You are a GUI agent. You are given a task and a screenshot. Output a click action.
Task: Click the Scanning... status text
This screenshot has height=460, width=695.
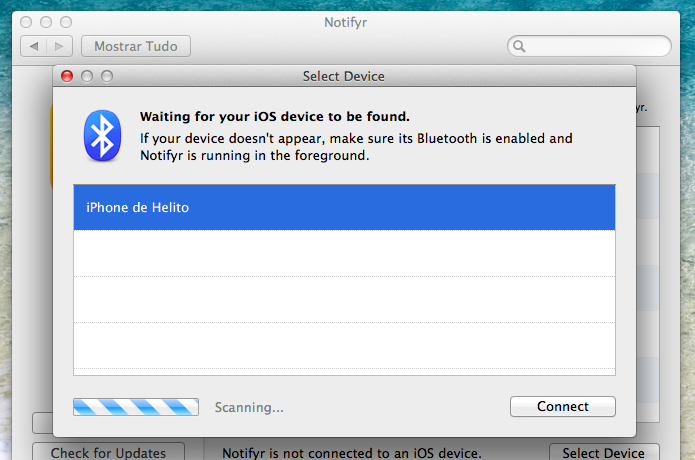(249, 407)
